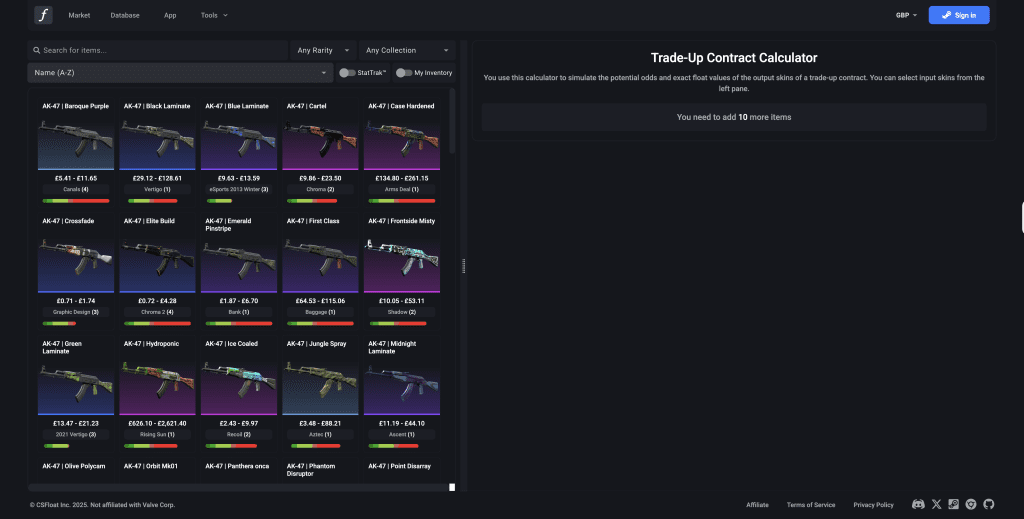
Task: Select the AK-47 Case Hardened skin image
Action: pos(402,142)
